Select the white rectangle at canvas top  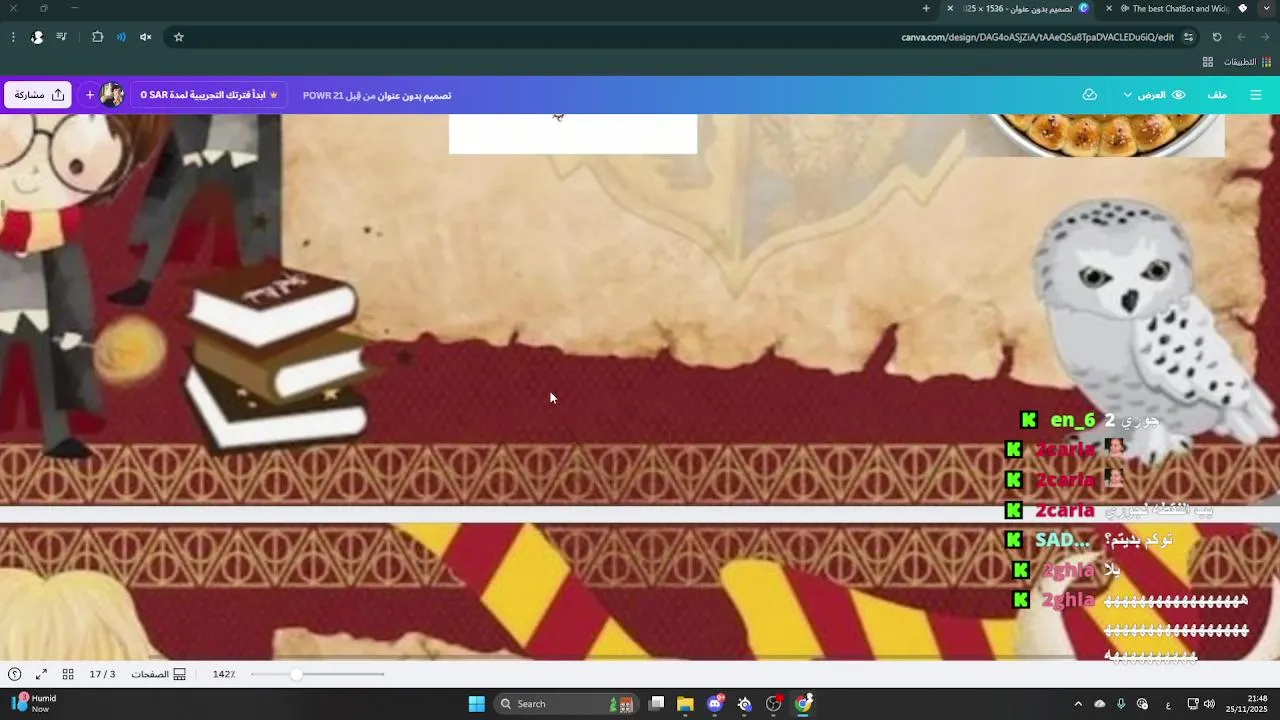pyautogui.click(x=573, y=134)
